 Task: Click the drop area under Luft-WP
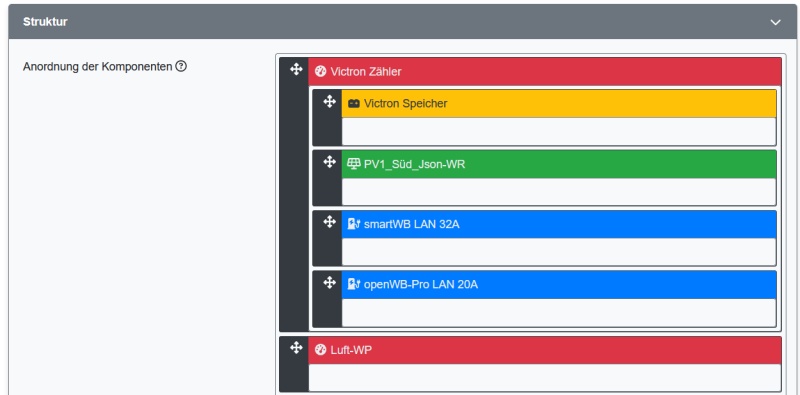(544, 378)
